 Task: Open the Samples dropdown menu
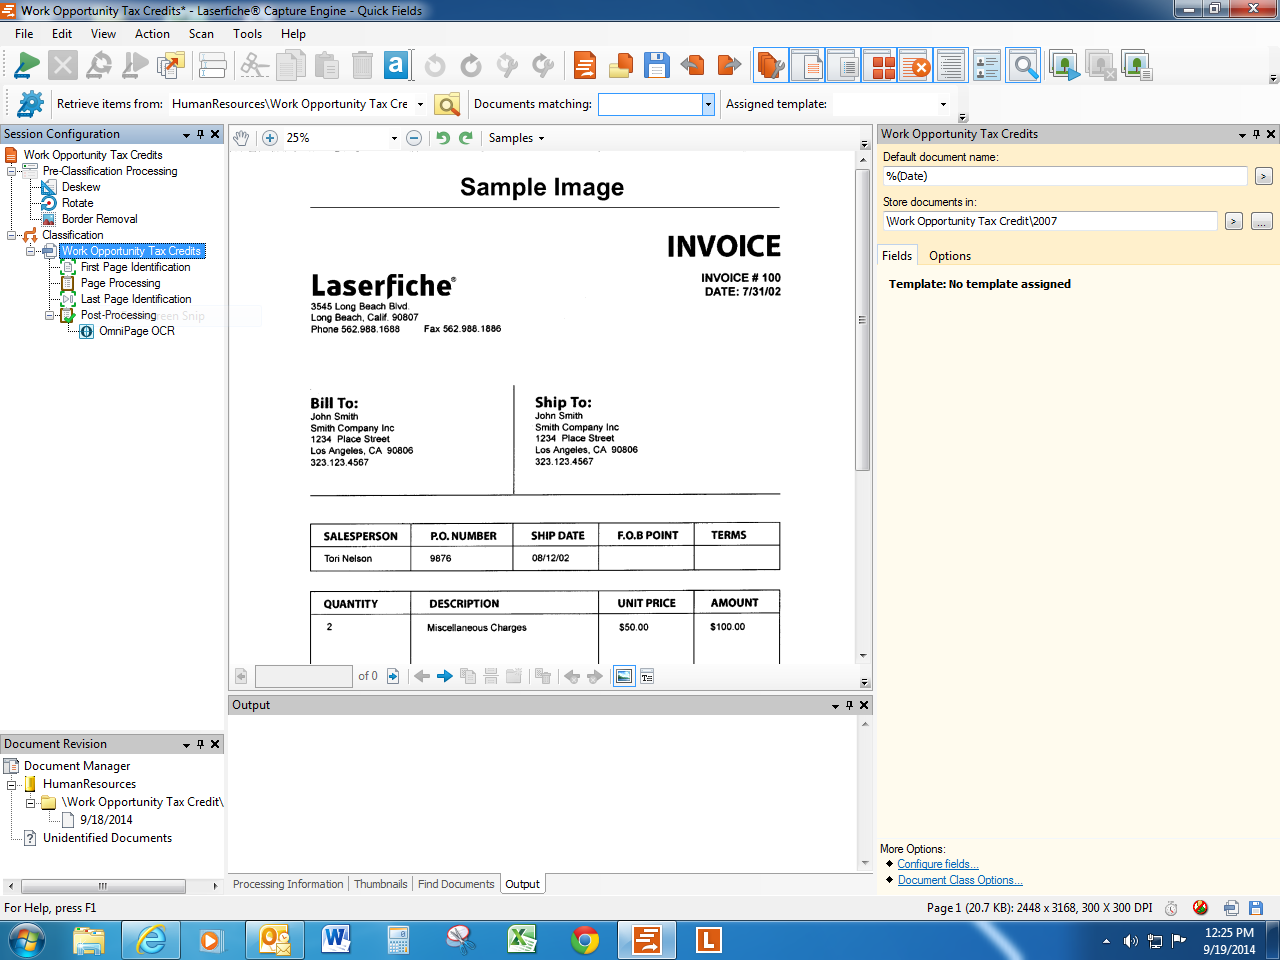(x=517, y=138)
